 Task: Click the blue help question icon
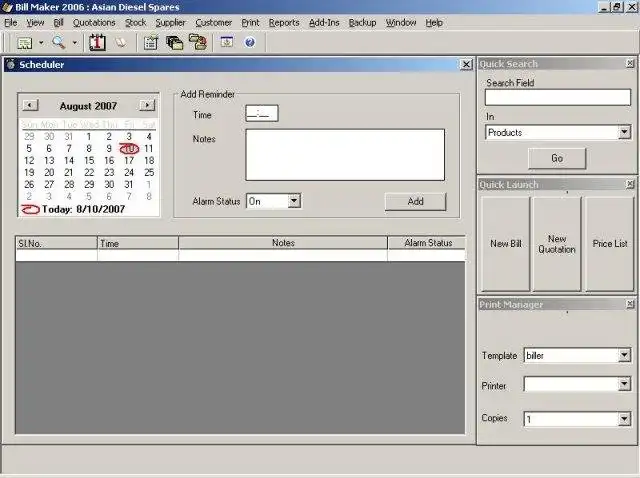pos(250,42)
